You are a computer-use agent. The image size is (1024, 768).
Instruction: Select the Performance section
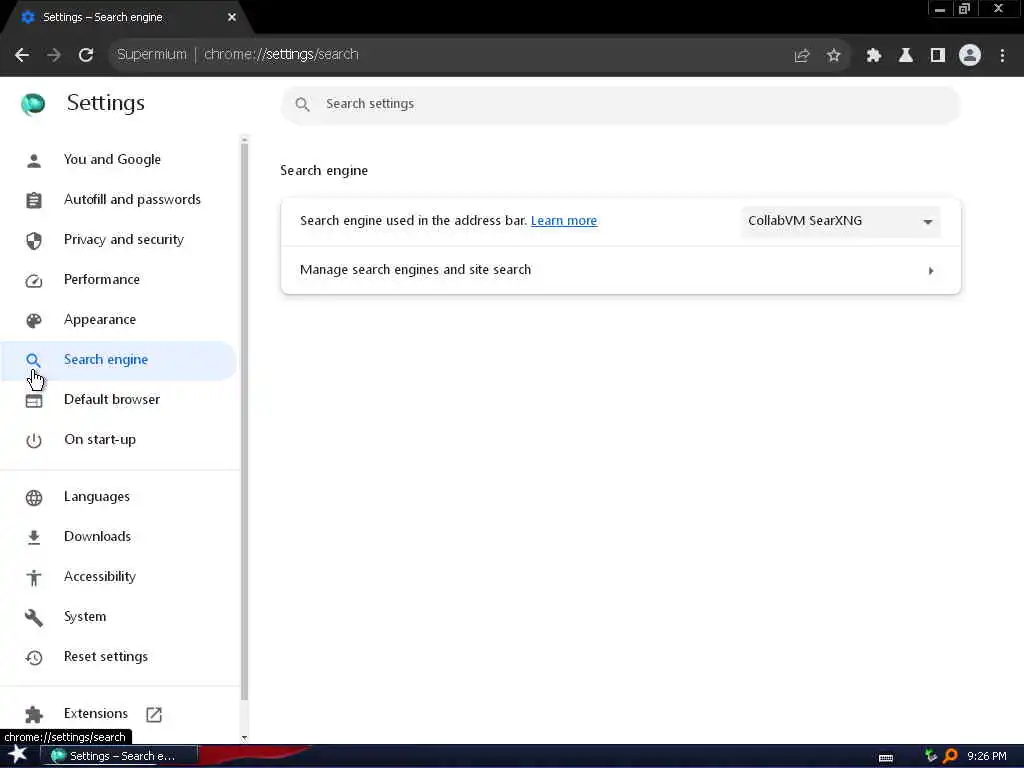point(118,280)
